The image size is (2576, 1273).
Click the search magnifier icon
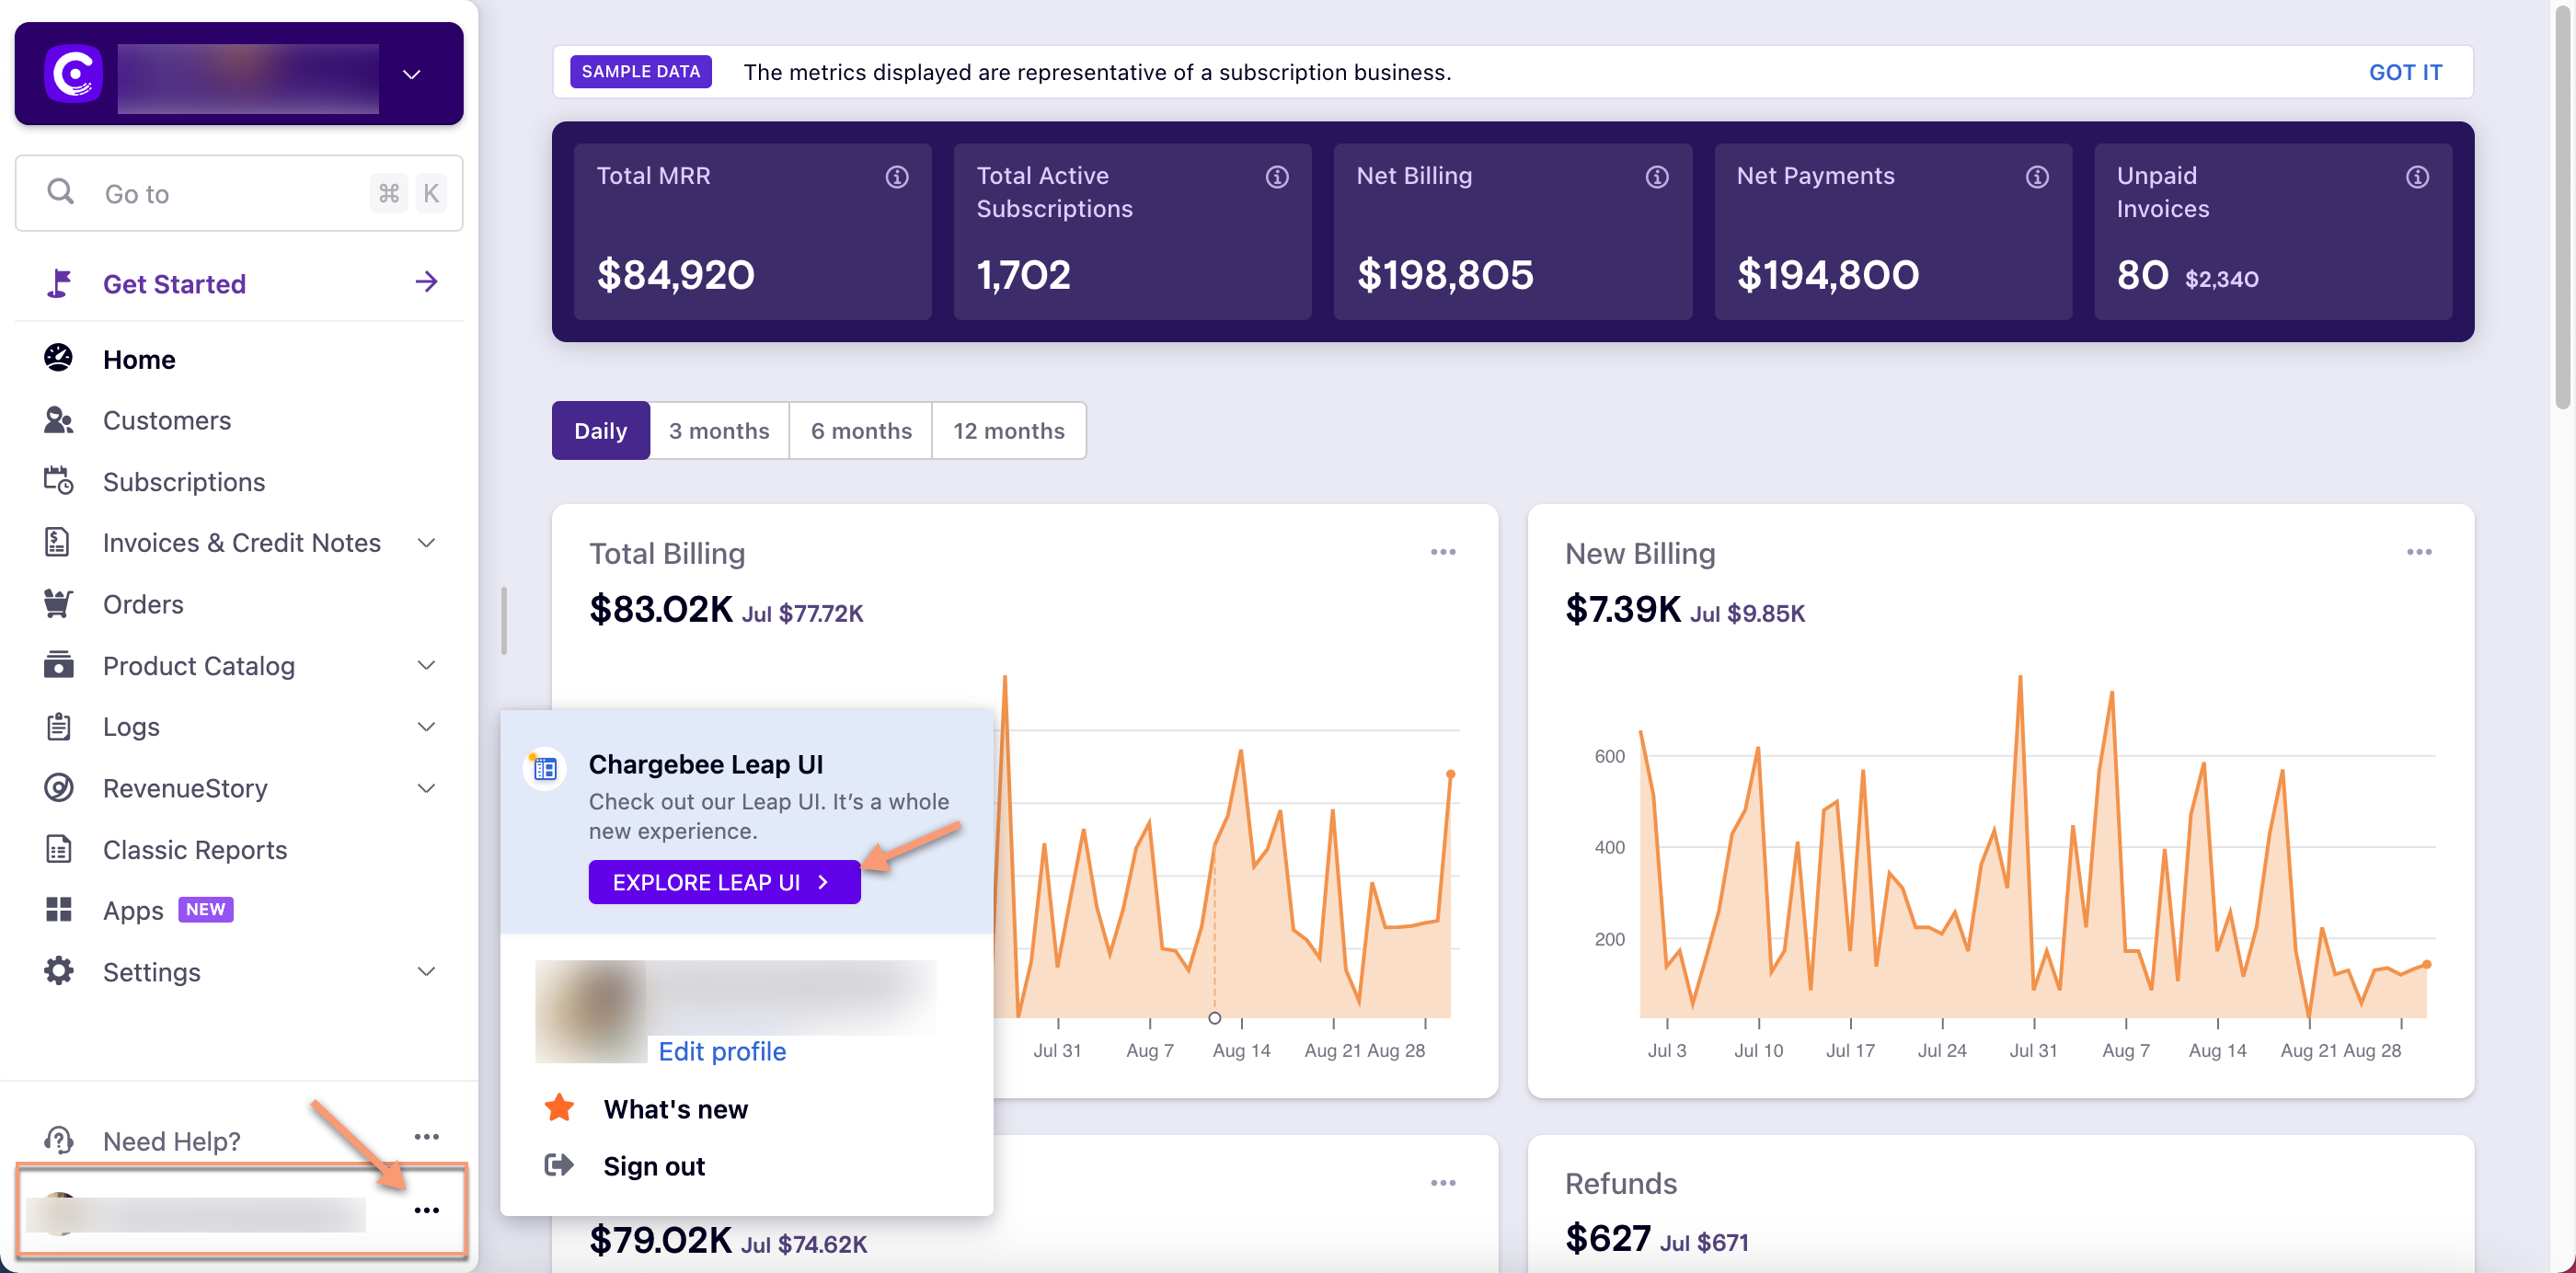60,192
